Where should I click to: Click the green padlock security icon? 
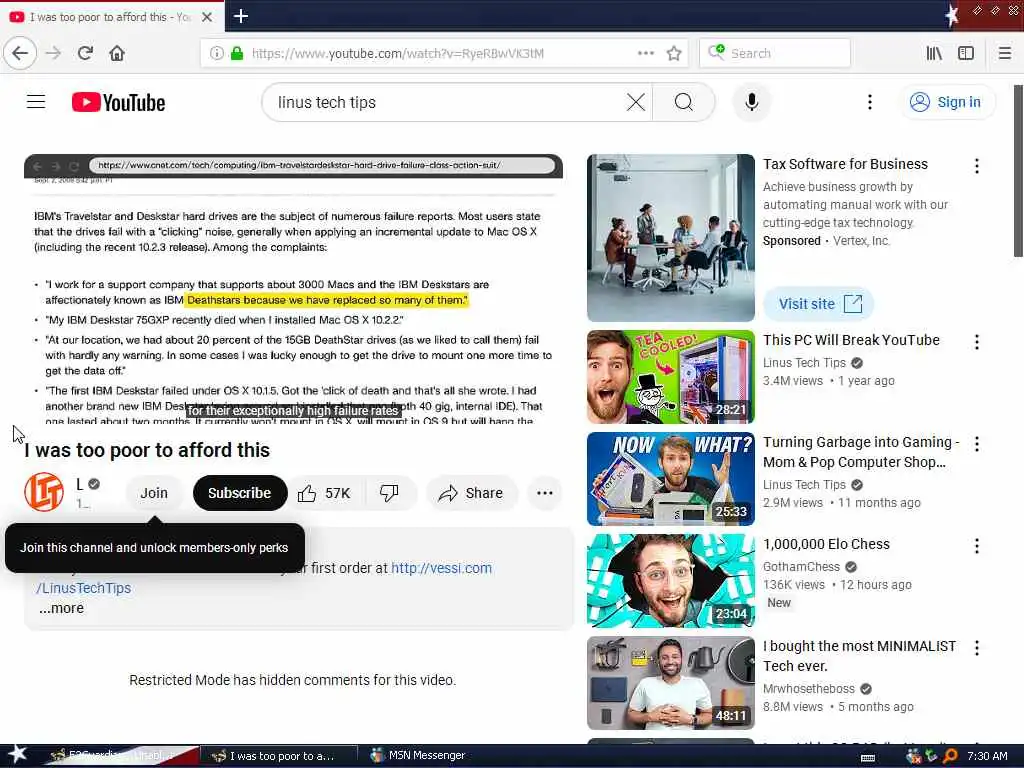point(237,53)
